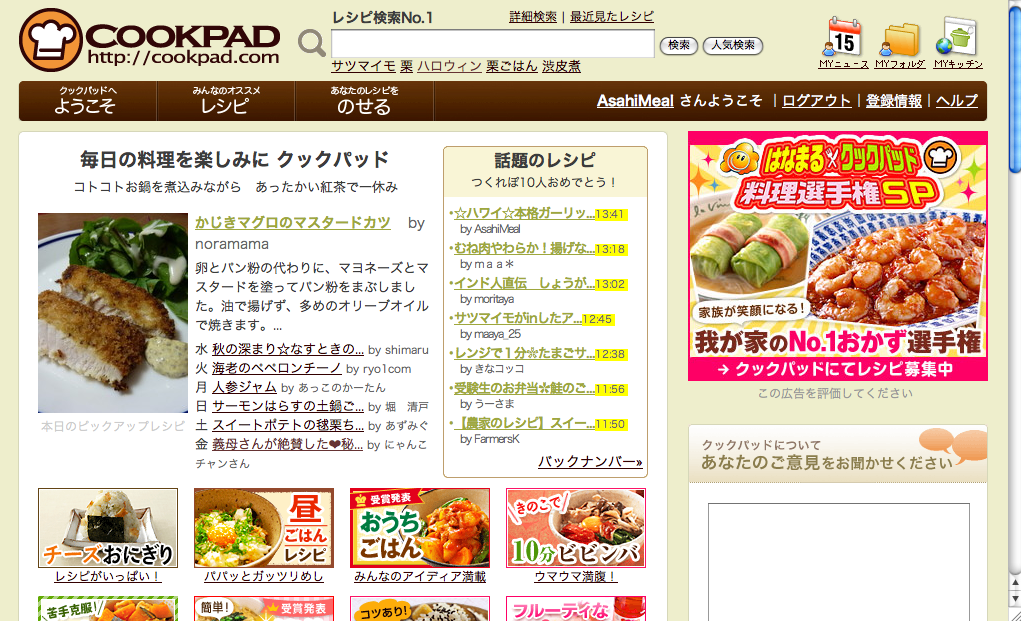Click the 昼ごはんレシピ banner image

pyautogui.click(x=264, y=528)
